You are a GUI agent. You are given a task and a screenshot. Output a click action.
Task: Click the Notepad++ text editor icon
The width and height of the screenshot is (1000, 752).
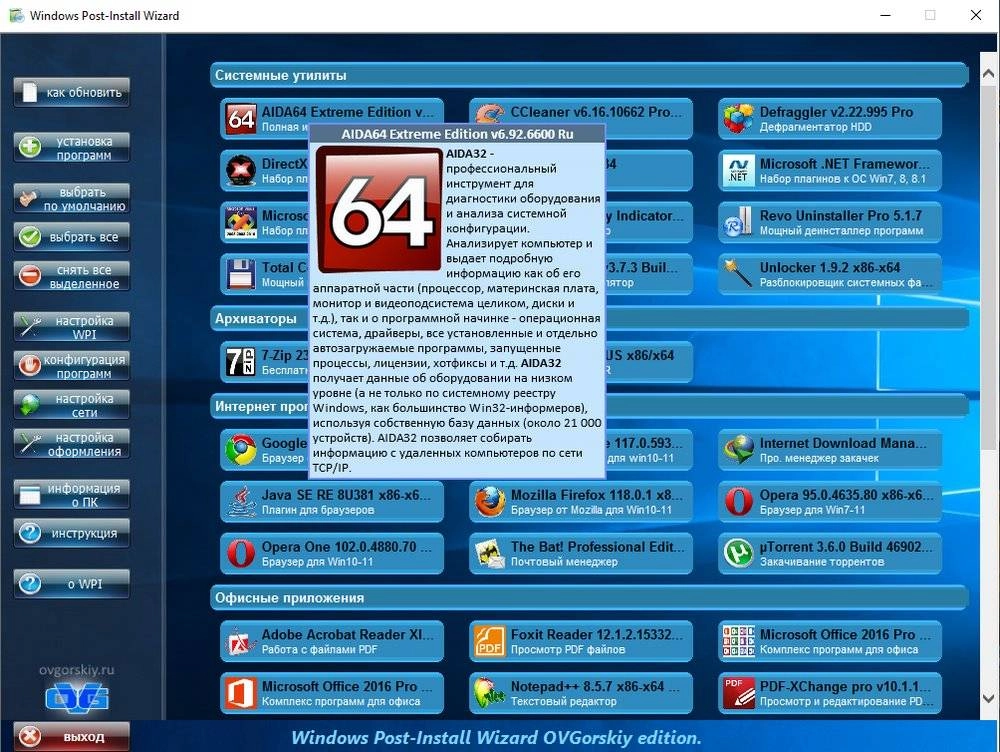pyautogui.click(x=489, y=693)
